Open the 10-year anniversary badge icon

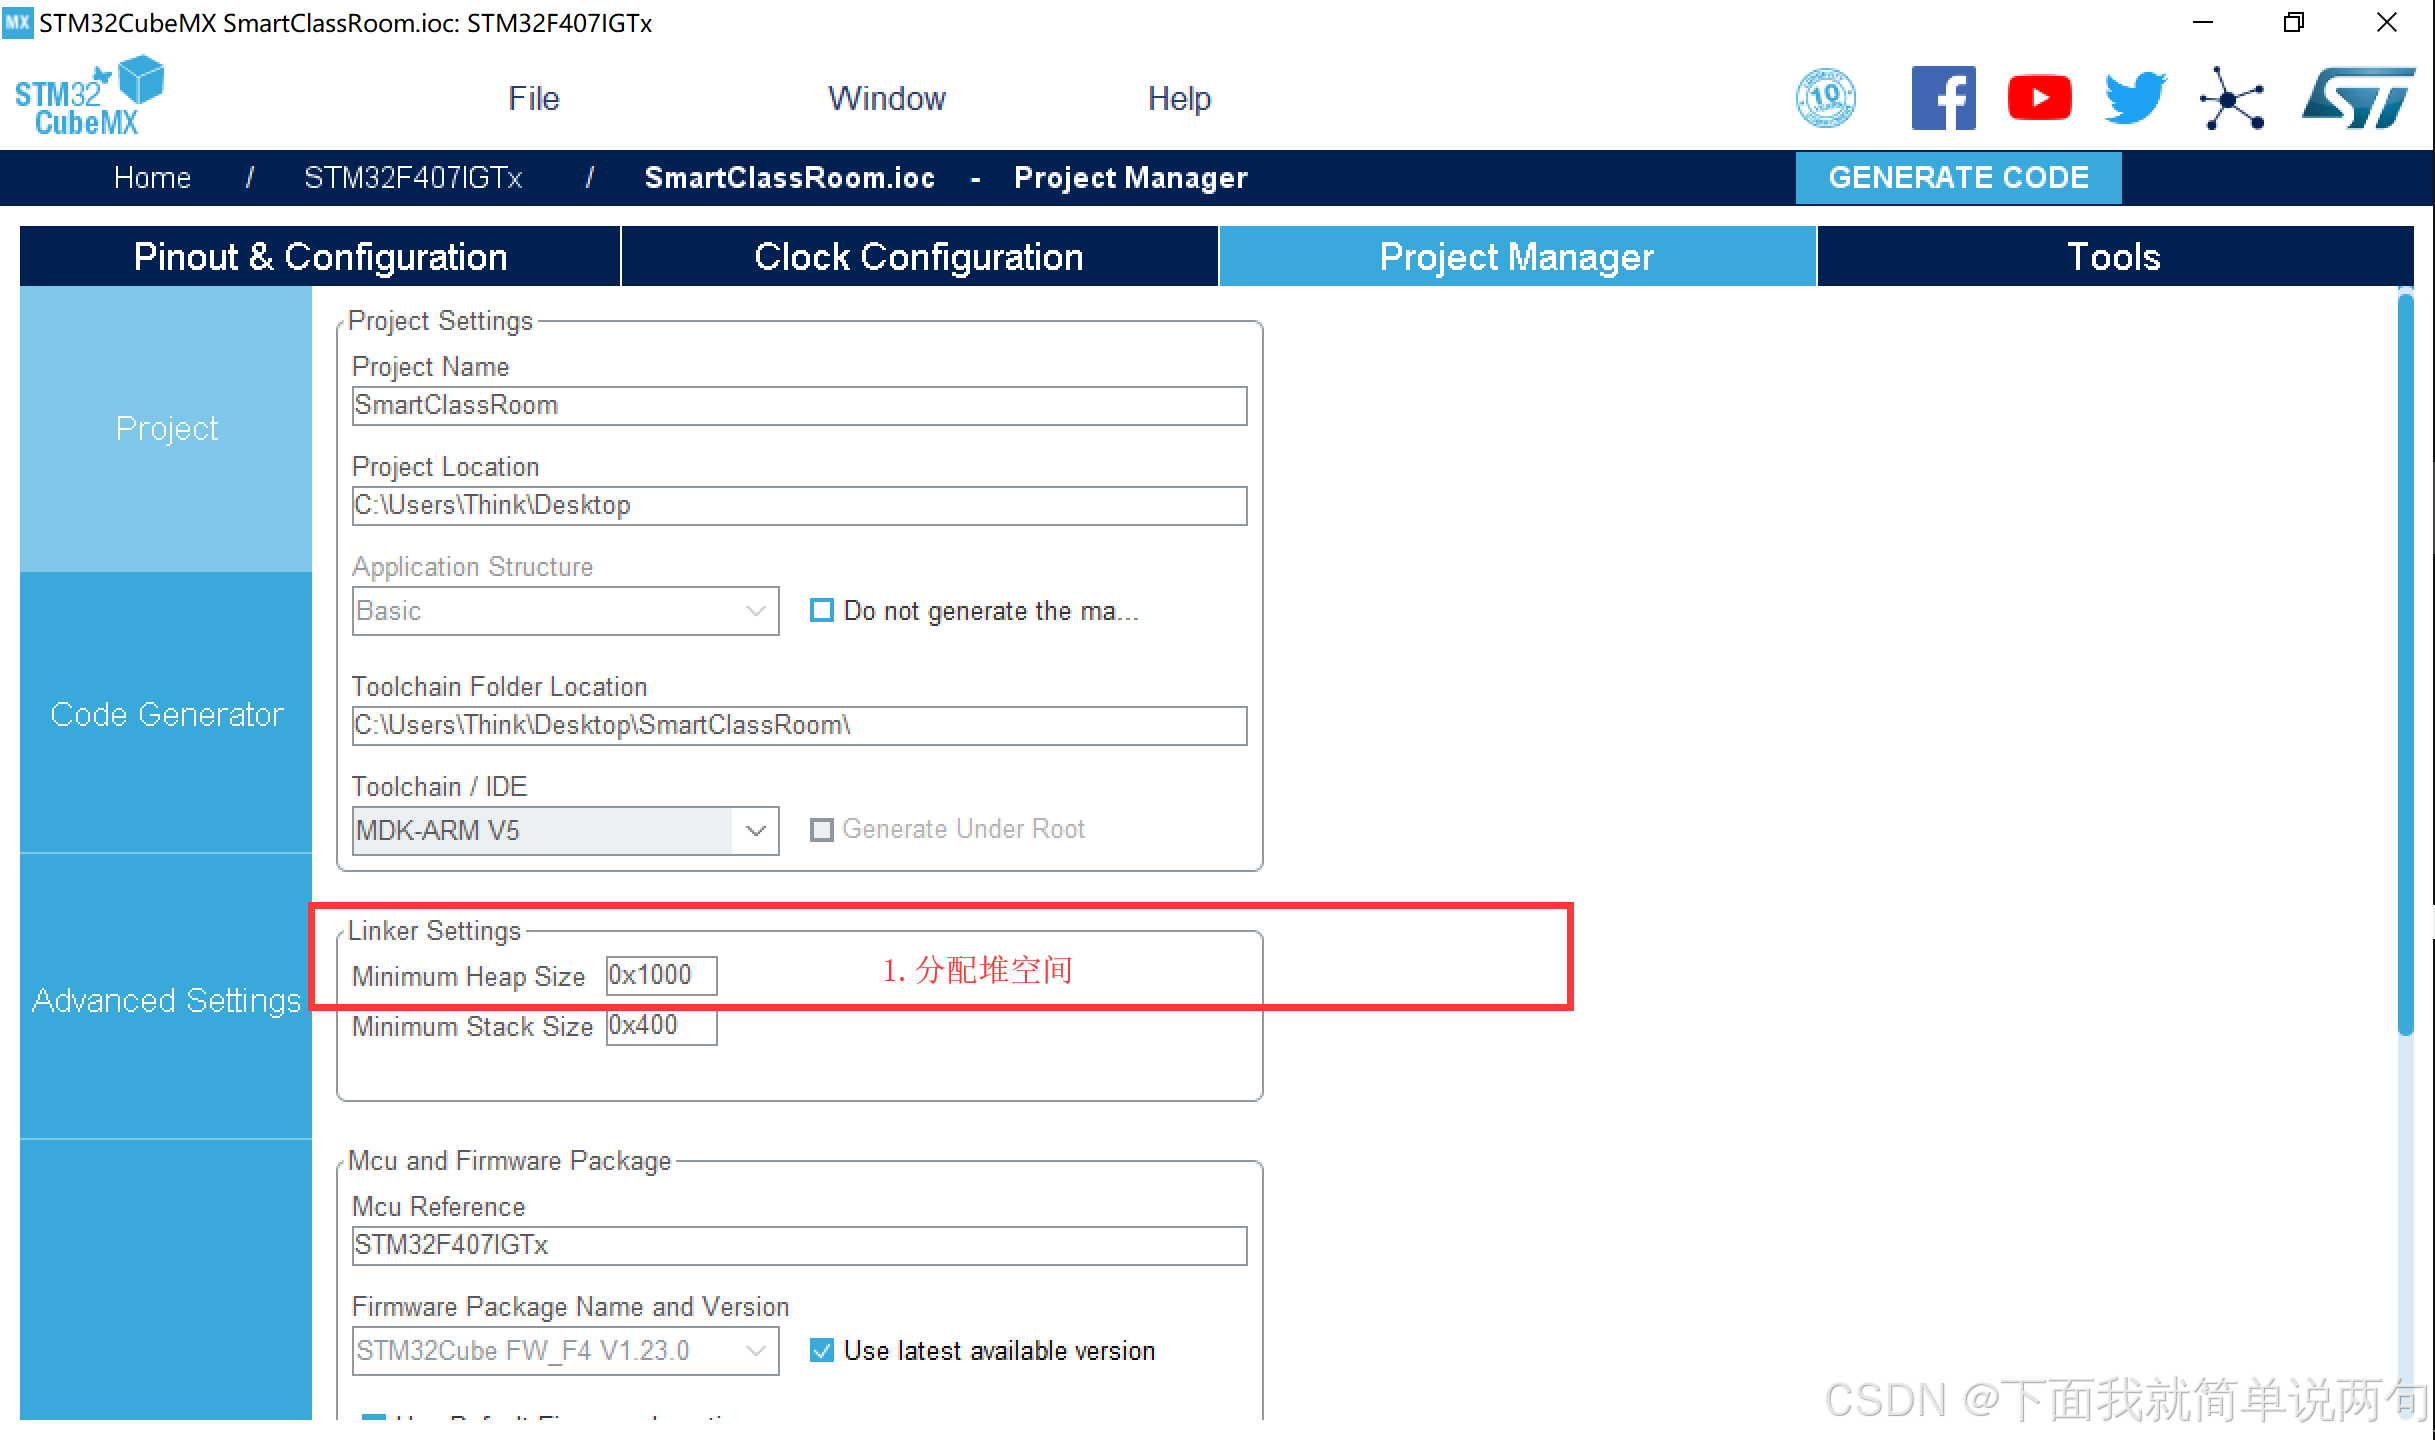coord(1825,98)
